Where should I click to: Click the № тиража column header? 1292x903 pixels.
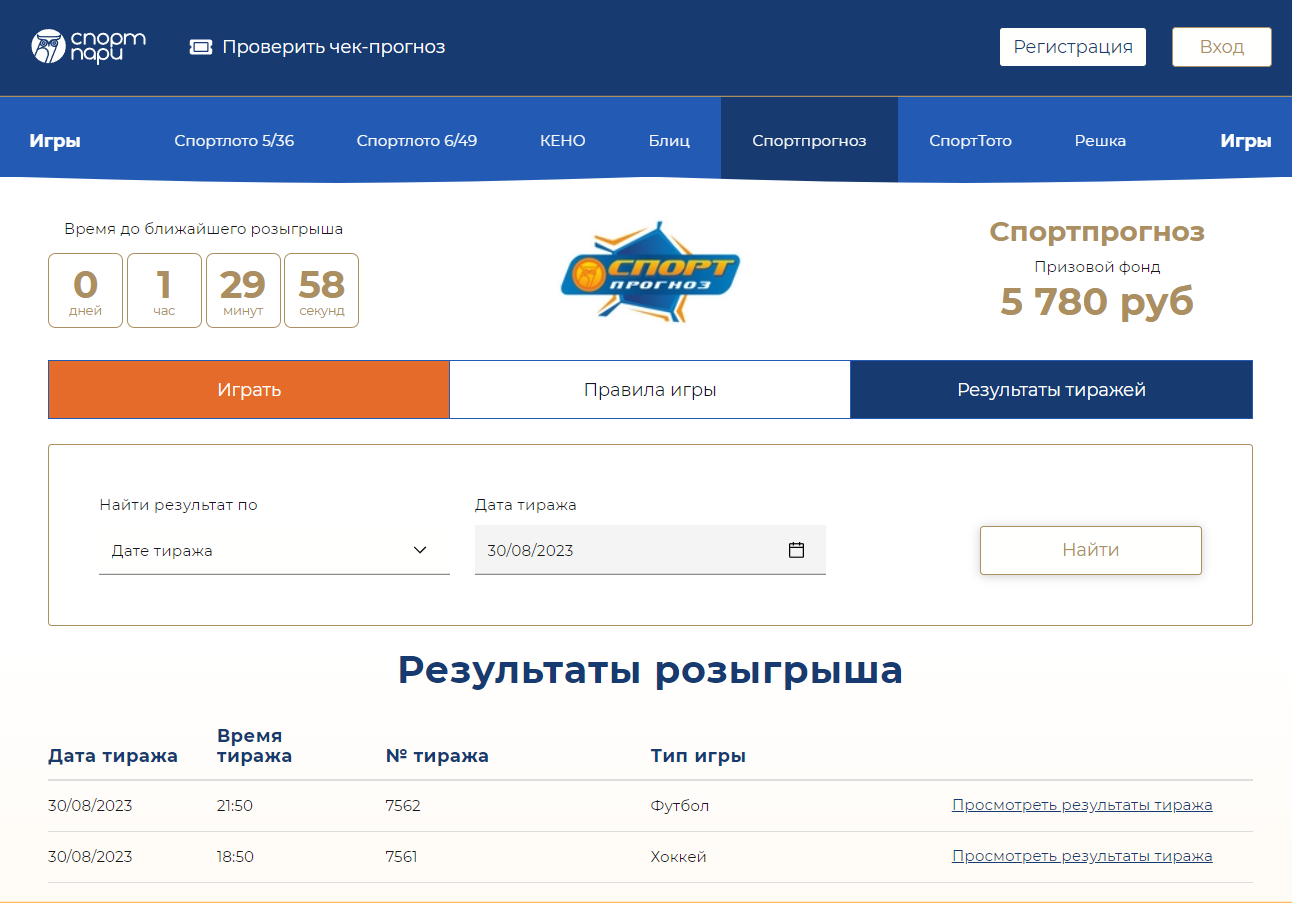pos(437,756)
